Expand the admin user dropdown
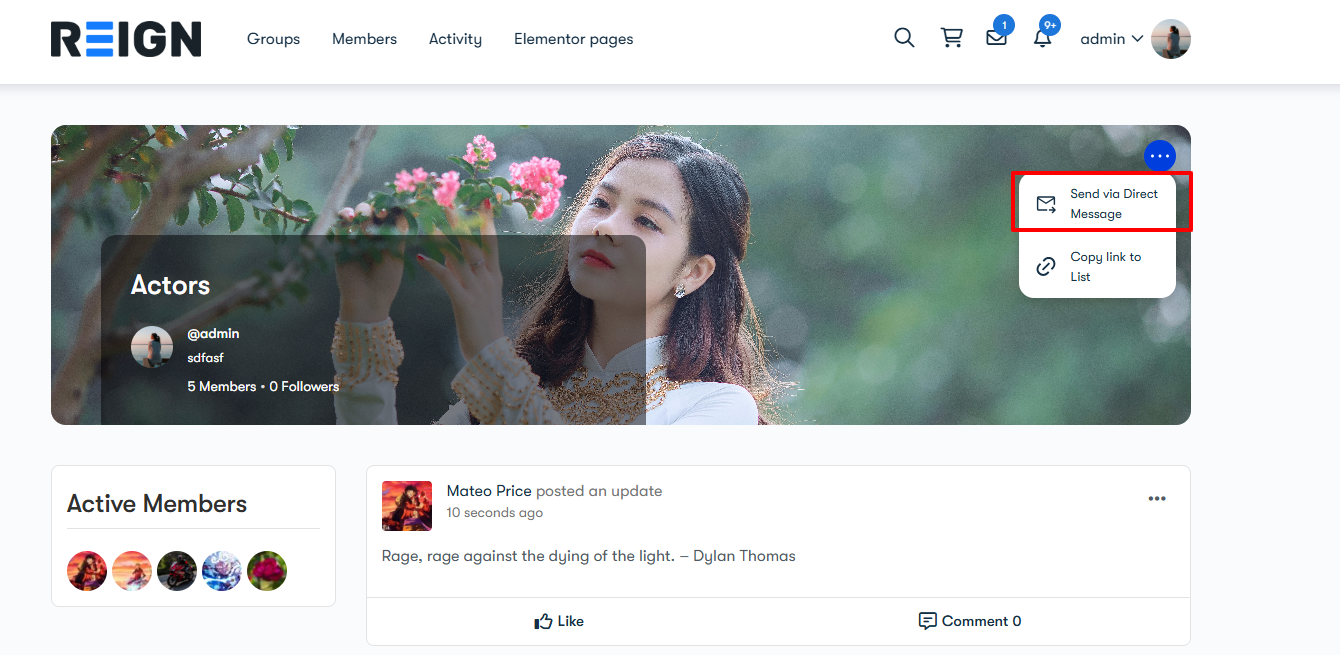Image resolution: width=1340 pixels, height=655 pixels. [x=1111, y=39]
